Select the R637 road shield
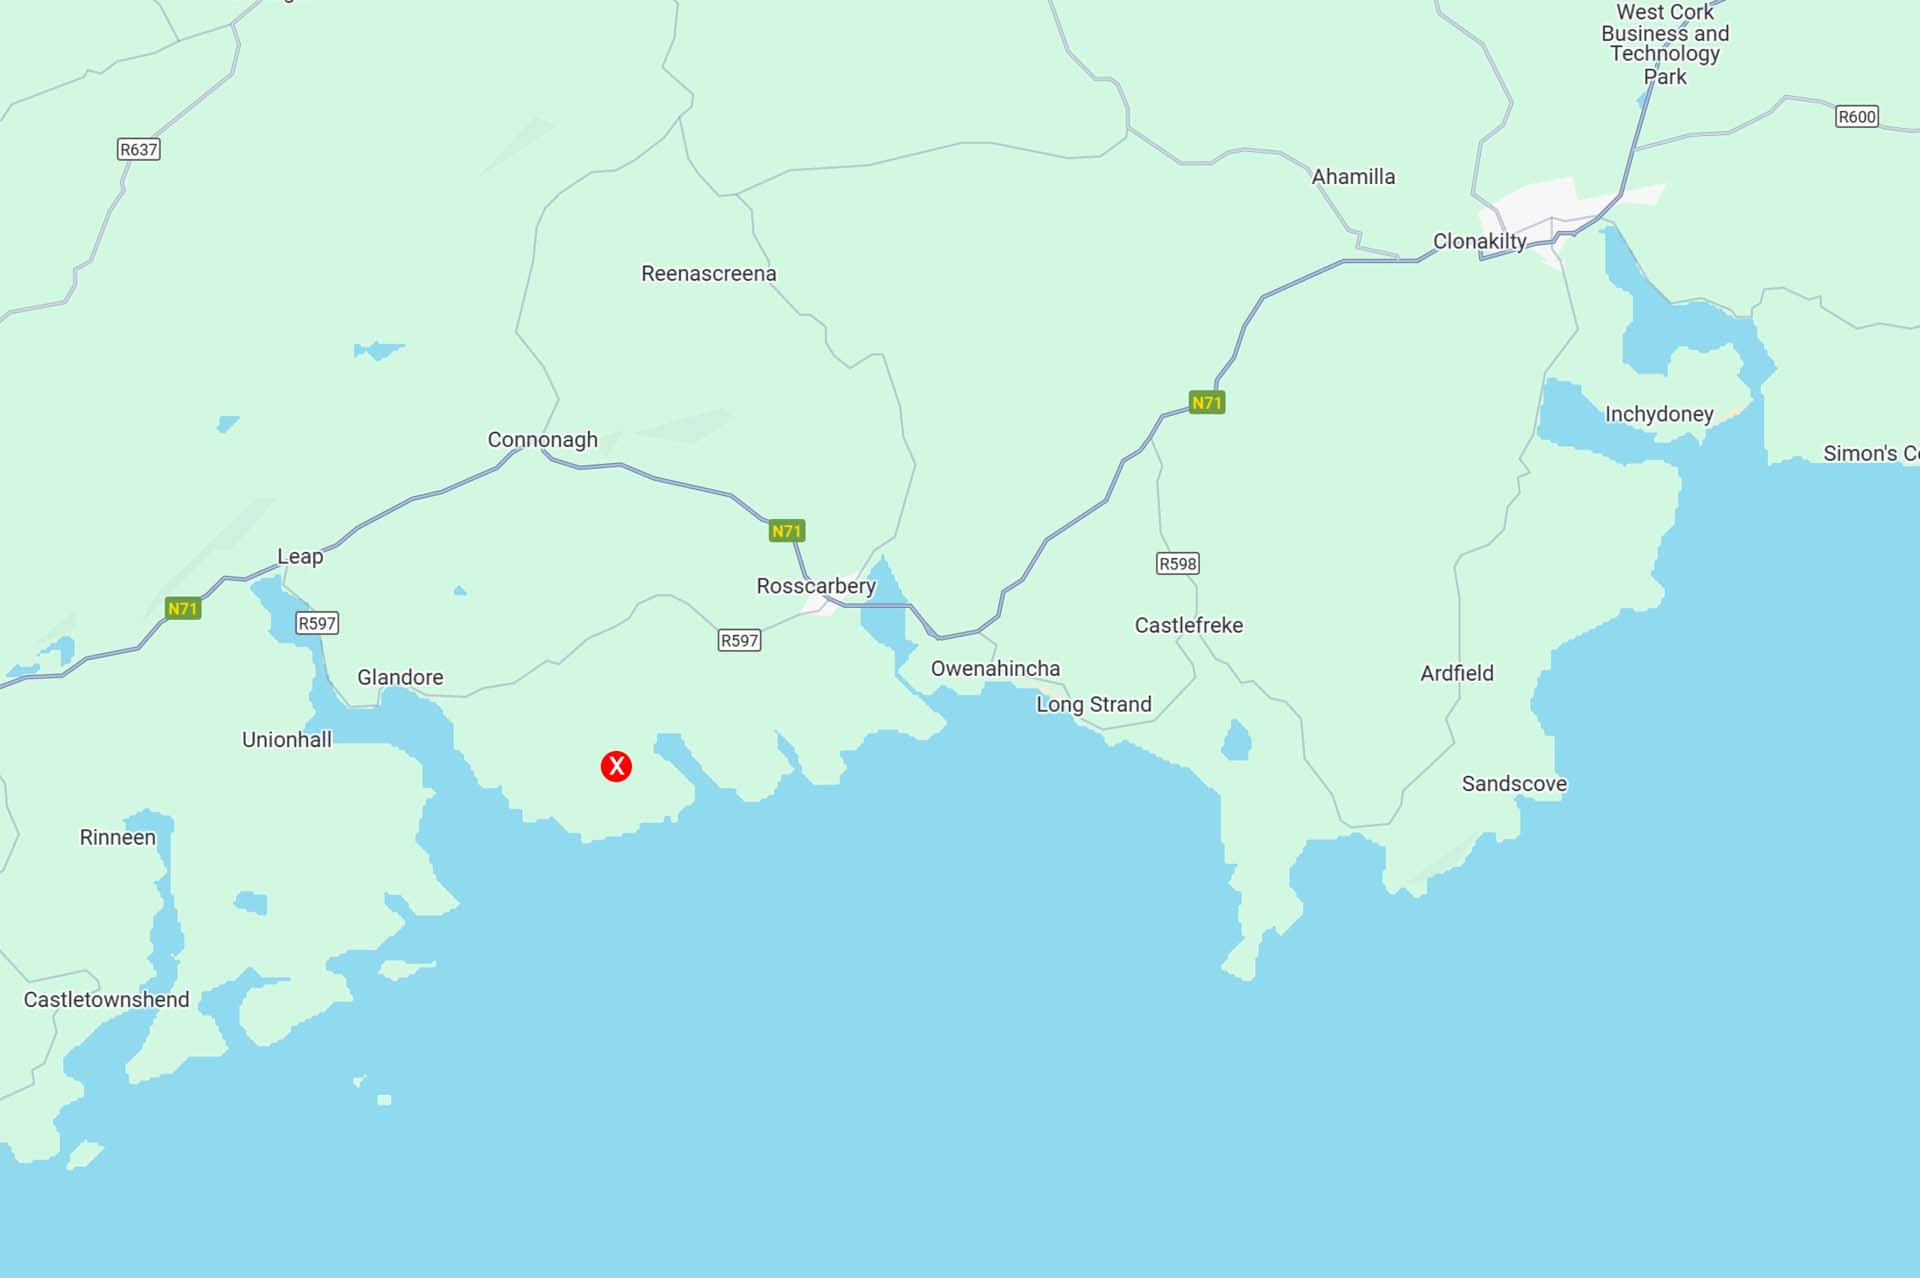Image resolution: width=1920 pixels, height=1278 pixels. (139, 149)
